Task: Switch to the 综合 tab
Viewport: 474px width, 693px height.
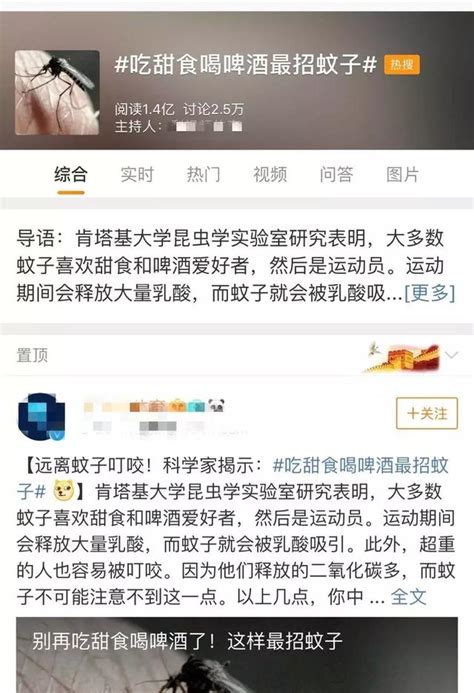Action: coord(71,174)
